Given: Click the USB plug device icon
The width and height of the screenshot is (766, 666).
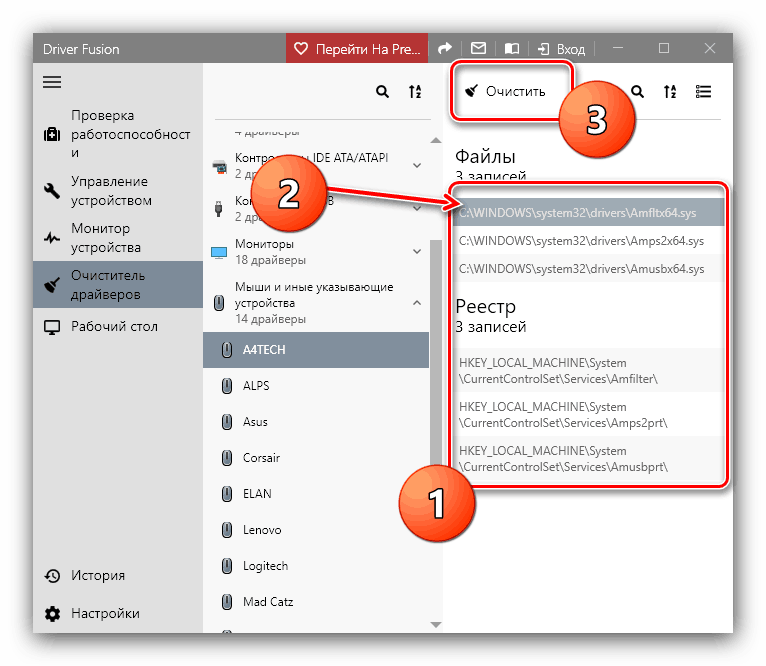Looking at the screenshot, I should tap(218, 209).
